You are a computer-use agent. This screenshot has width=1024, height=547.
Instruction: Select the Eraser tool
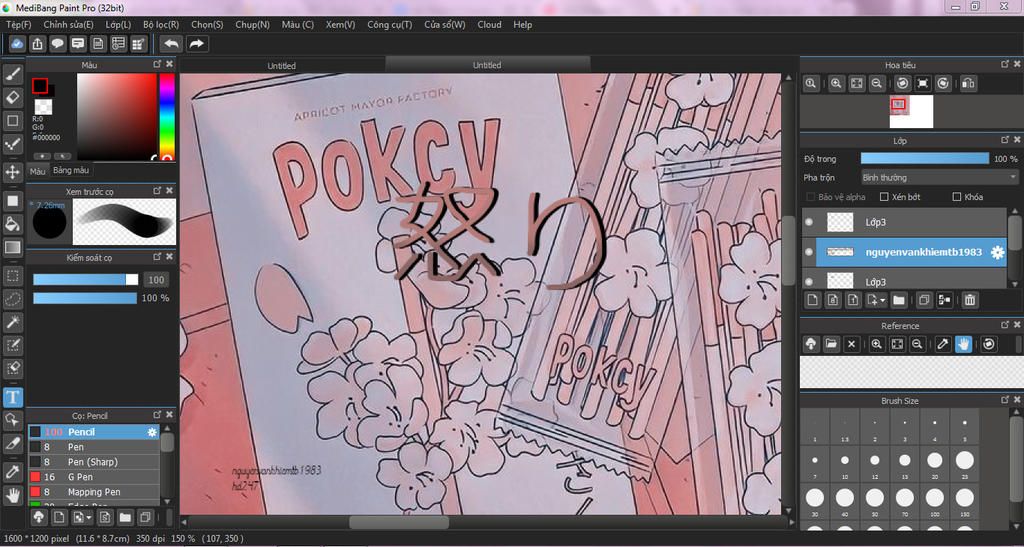(12, 98)
